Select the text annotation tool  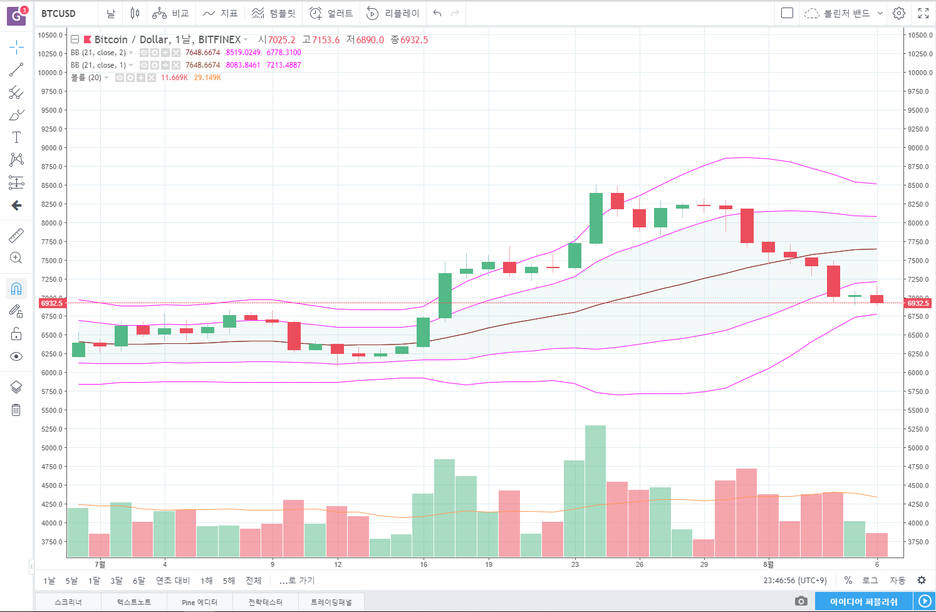[x=16, y=137]
